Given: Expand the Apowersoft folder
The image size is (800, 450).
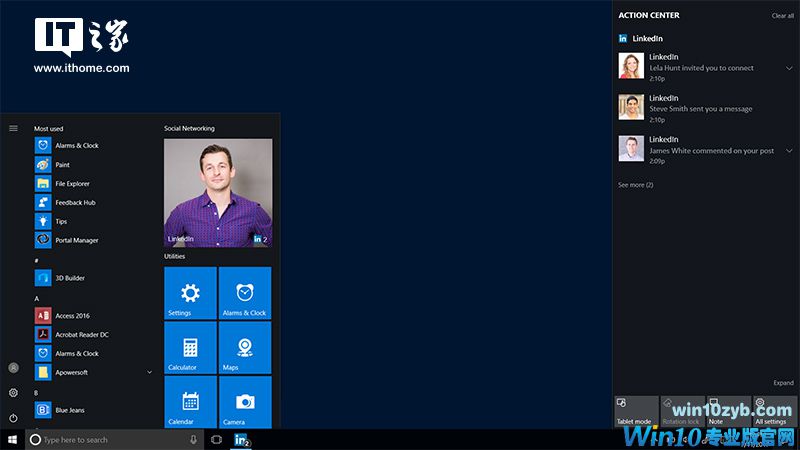Looking at the screenshot, I should click(x=150, y=372).
